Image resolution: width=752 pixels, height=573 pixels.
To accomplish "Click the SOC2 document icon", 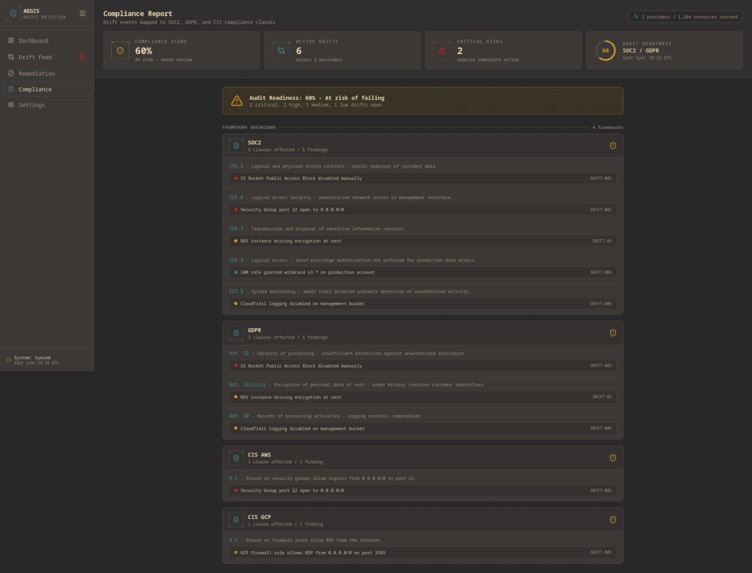I will 236,146.
